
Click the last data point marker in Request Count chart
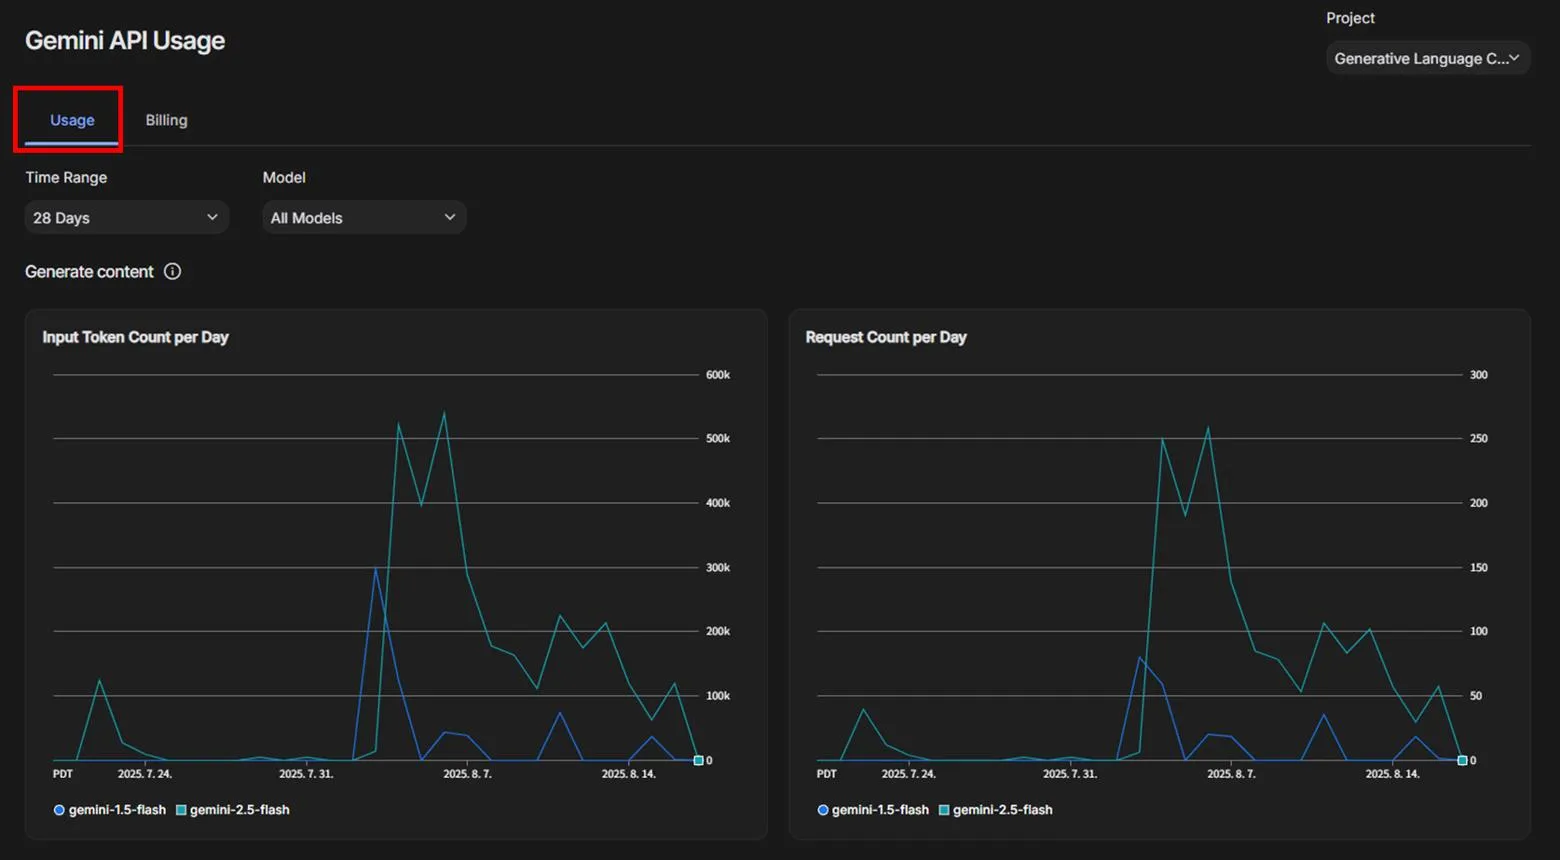pyautogui.click(x=1462, y=761)
